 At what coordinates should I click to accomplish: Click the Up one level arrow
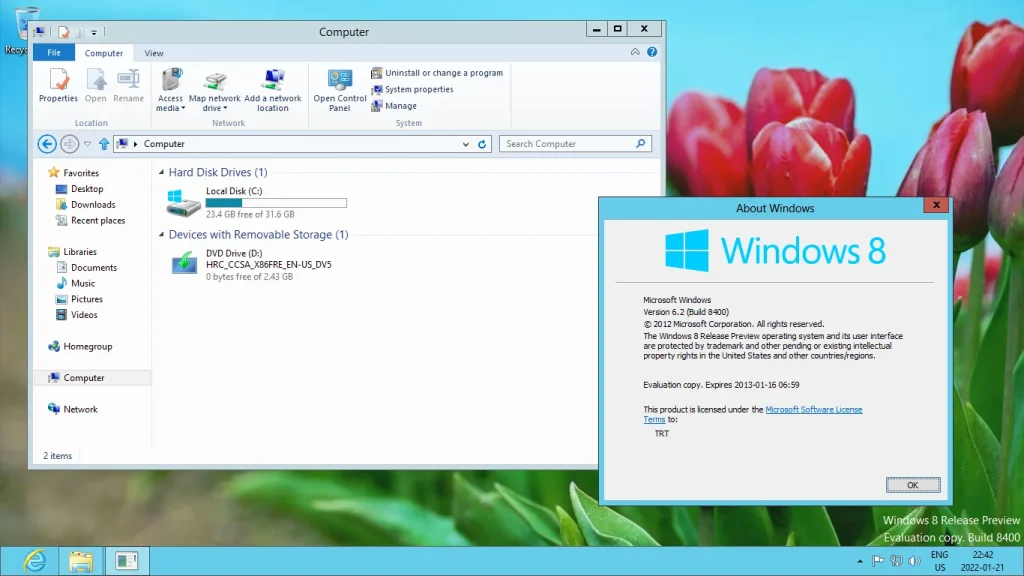click(x=104, y=144)
